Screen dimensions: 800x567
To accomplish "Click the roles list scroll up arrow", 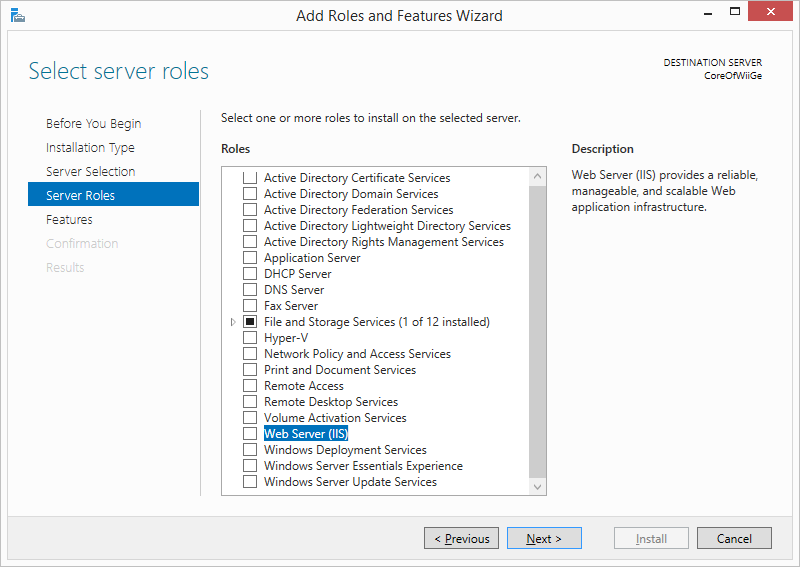I will point(537,177).
